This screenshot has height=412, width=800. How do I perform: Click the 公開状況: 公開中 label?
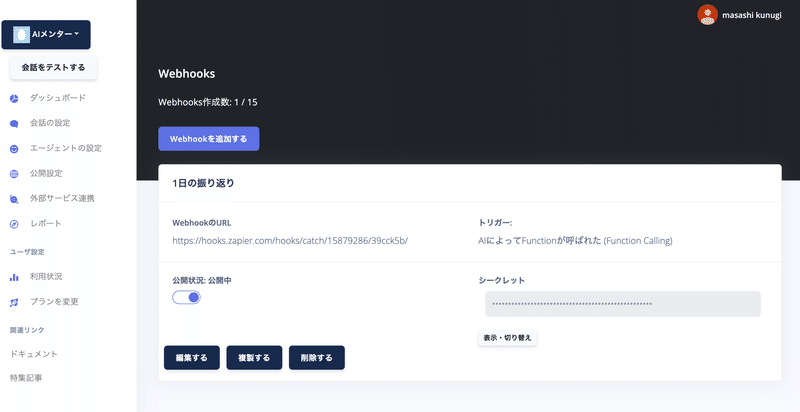click(202, 280)
